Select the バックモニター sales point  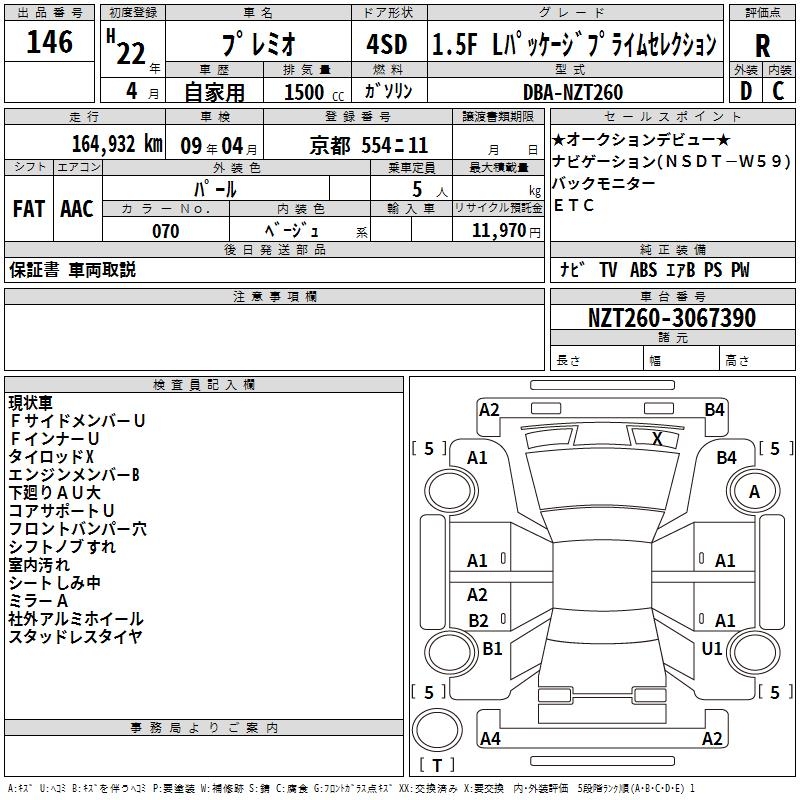(604, 183)
